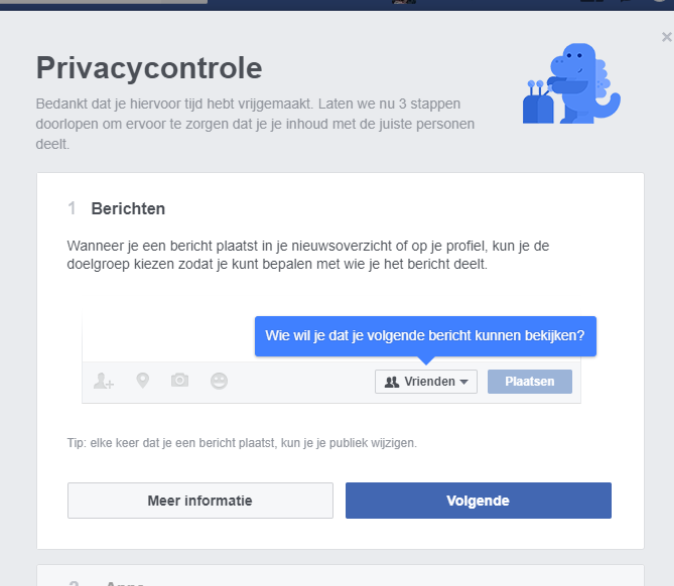
Task: Click the tip text about changing audience
Action: 242,442
